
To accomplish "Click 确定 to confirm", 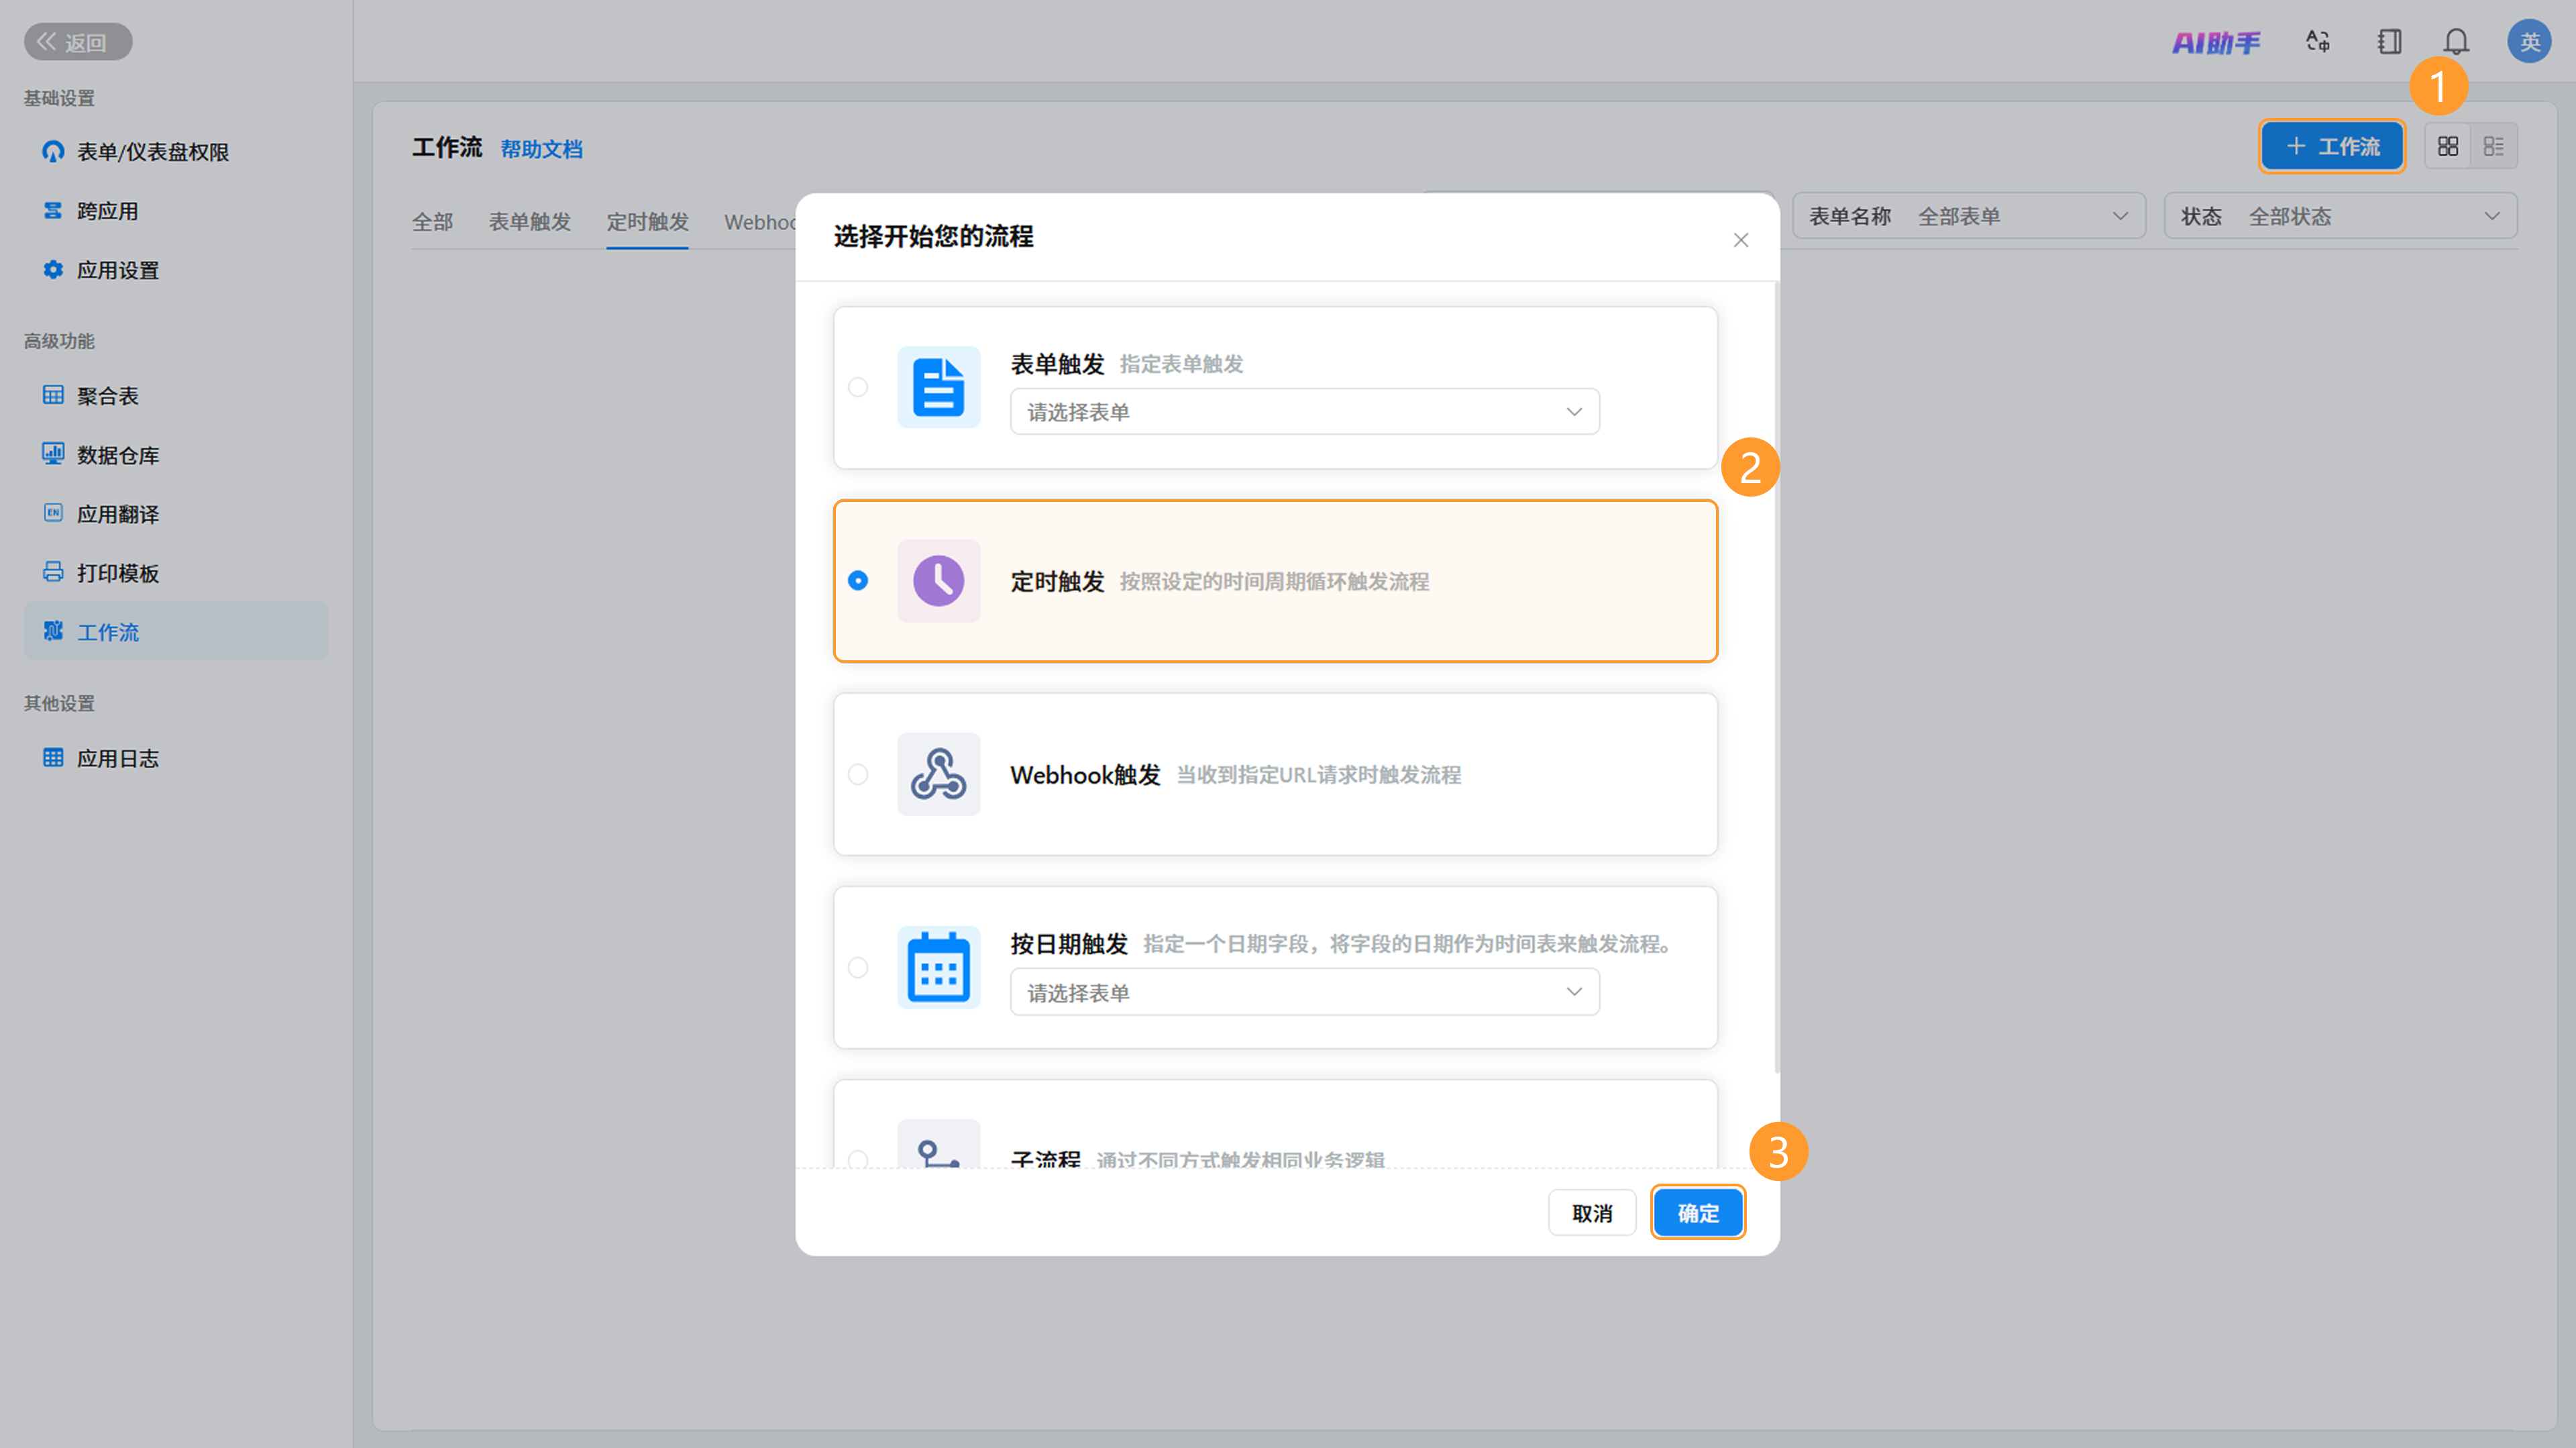I will (1698, 1212).
